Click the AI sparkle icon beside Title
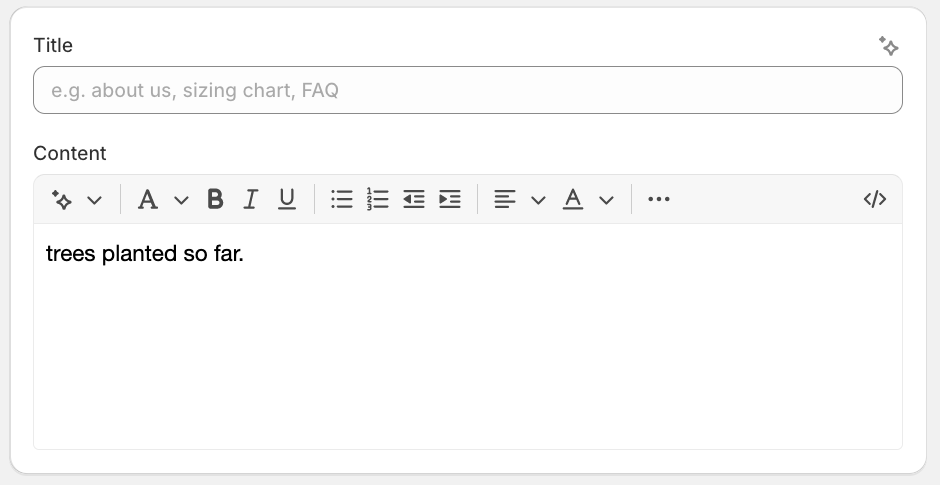Image resolution: width=940 pixels, height=485 pixels. [x=888, y=46]
